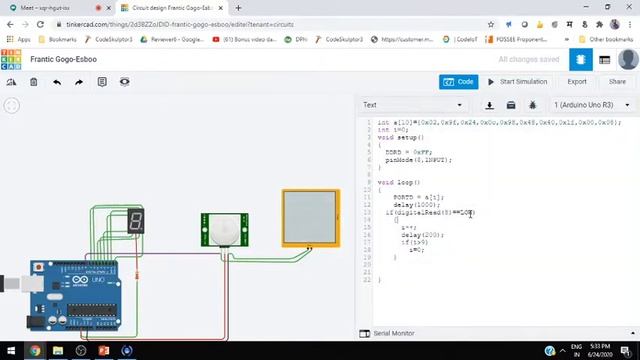Open Other bookmarks folder
Screen dimensions: 640x360
tap(606, 39)
